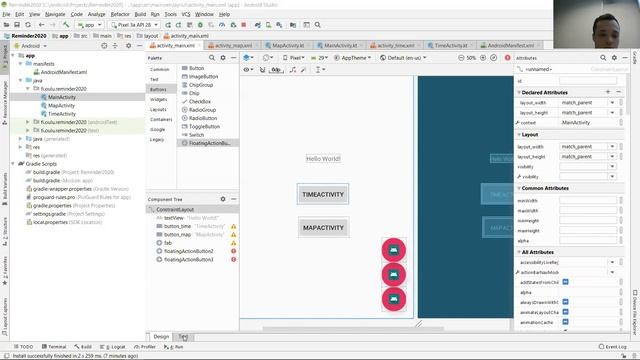Screen dimensions: 640x360
Task: Open the Pixel device preview dropdown
Action: click(293, 58)
